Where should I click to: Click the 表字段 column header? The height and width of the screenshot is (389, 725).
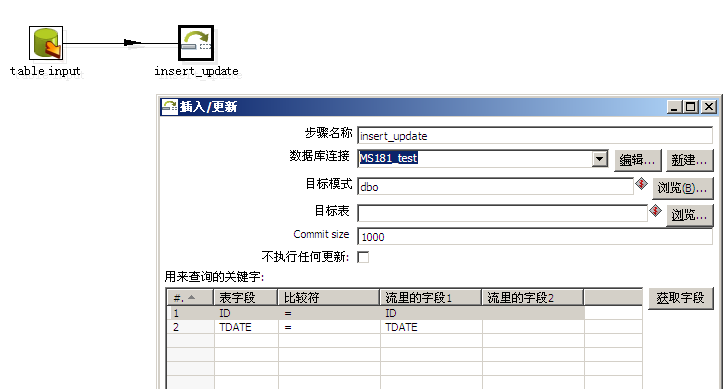click(x=246, y=298)
